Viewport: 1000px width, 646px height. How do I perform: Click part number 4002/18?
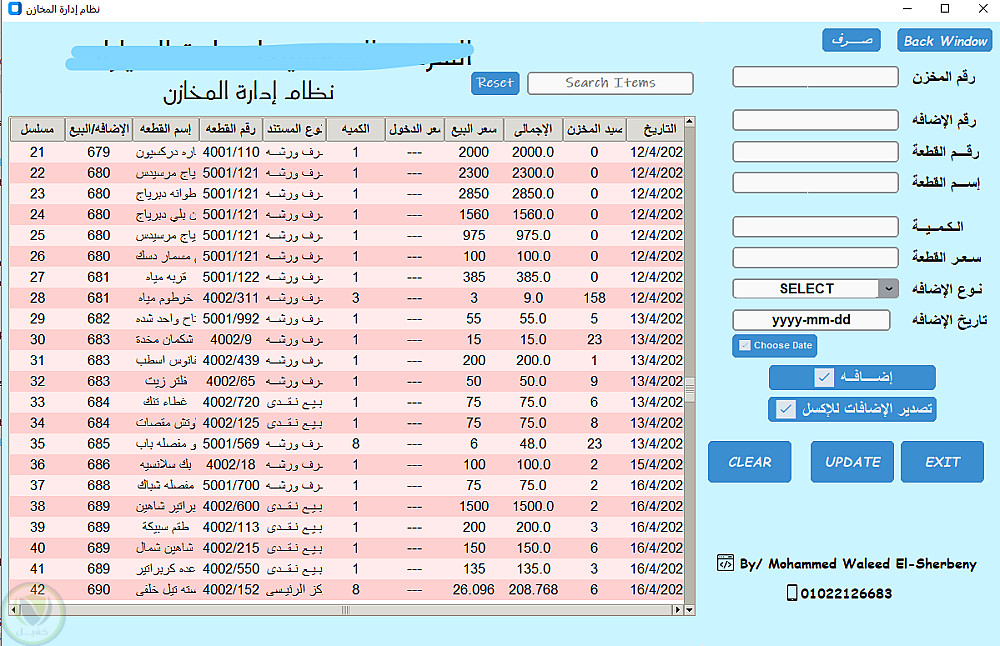tap(231, 464)
